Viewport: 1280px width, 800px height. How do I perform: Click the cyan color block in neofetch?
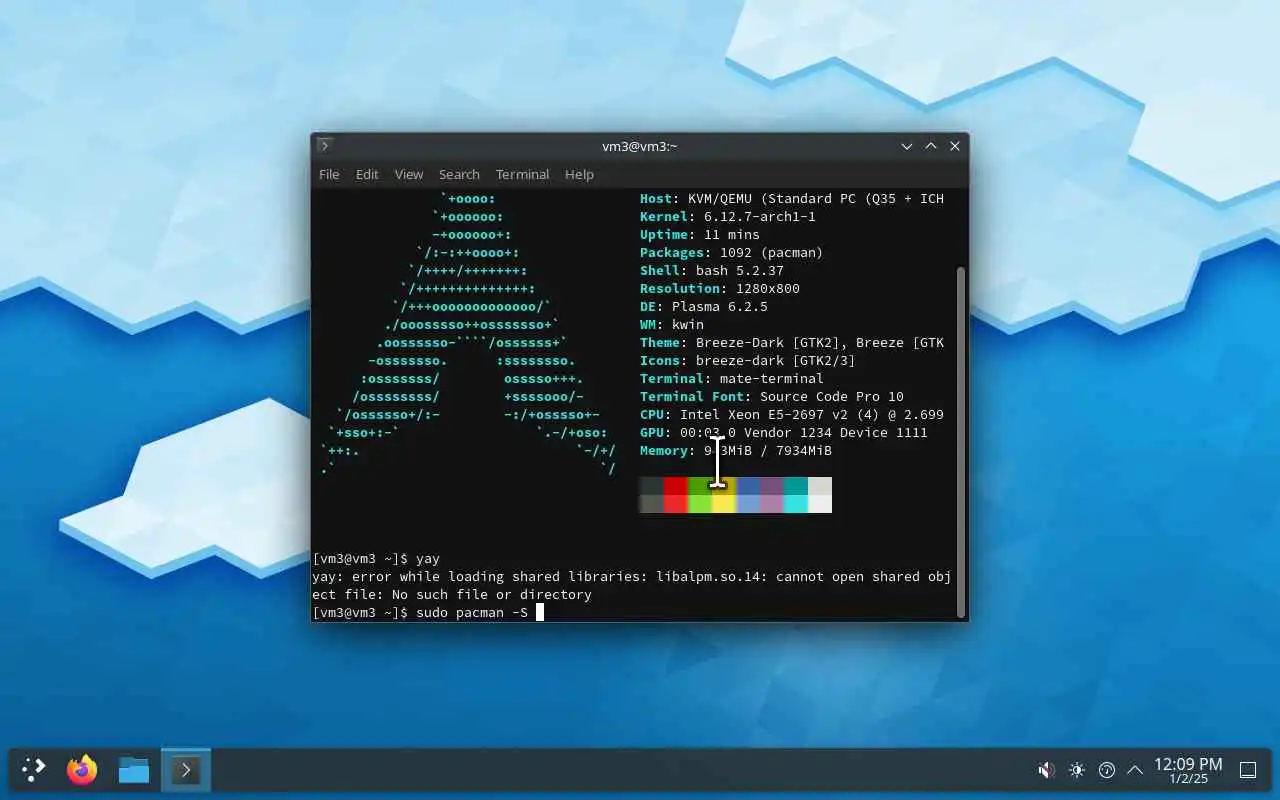click(796, 495)
